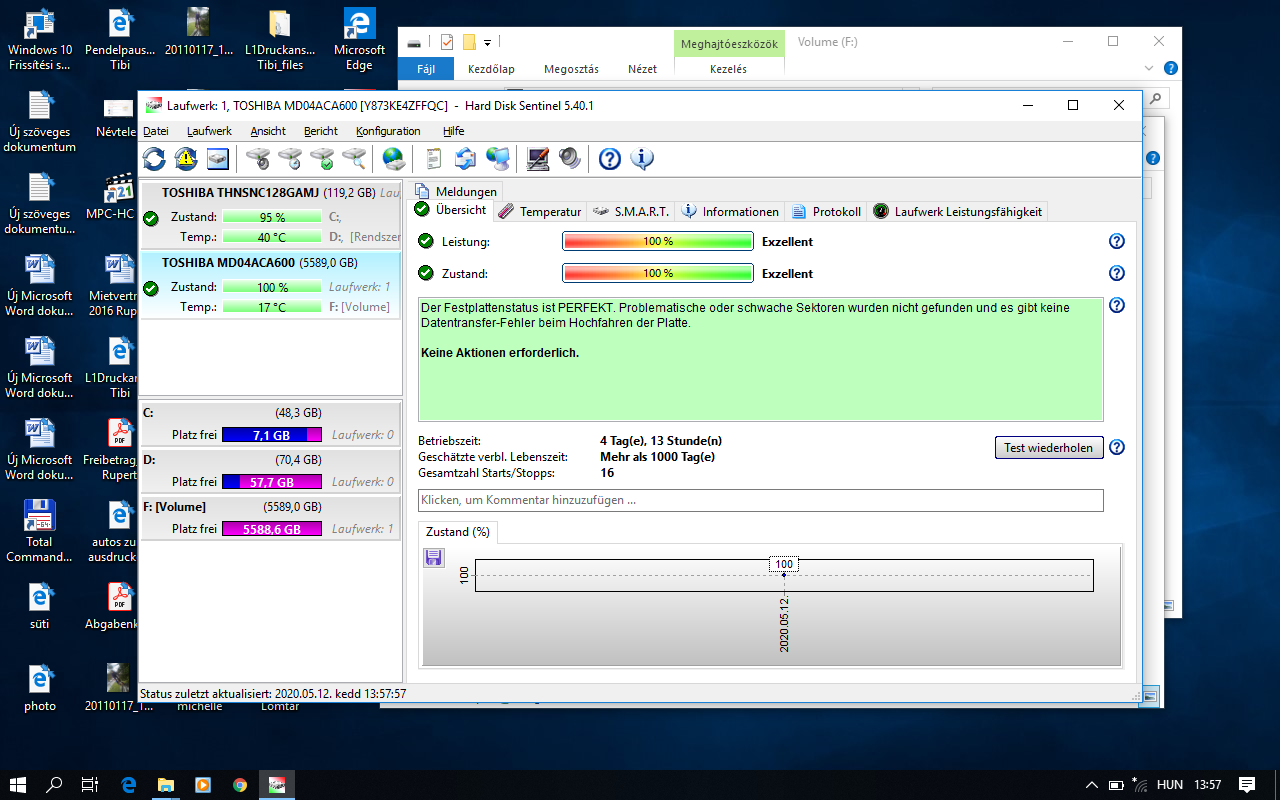
Task: Open the Laufwerk menu
Action: [x=209, y=131]
